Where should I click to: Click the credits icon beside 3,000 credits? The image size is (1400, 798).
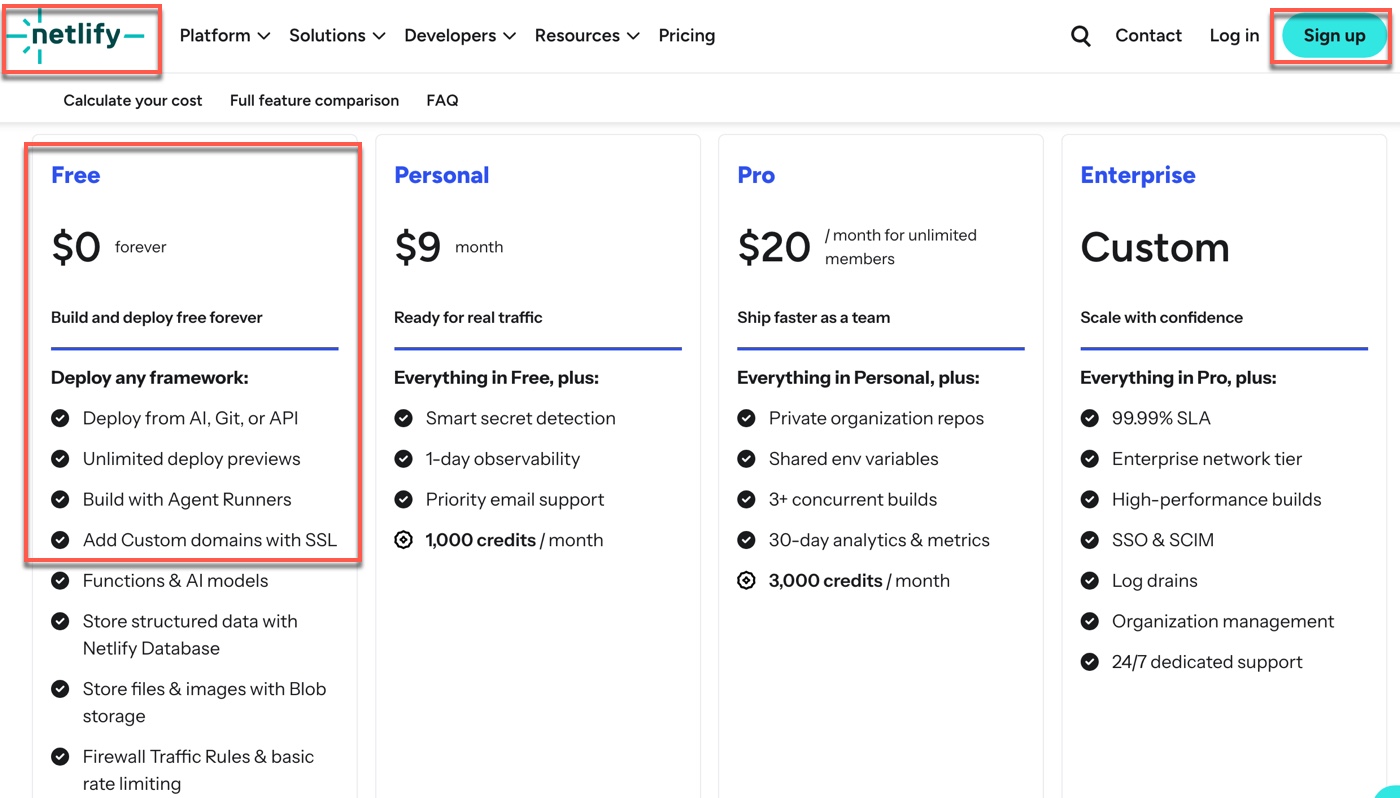click(747, 581)
